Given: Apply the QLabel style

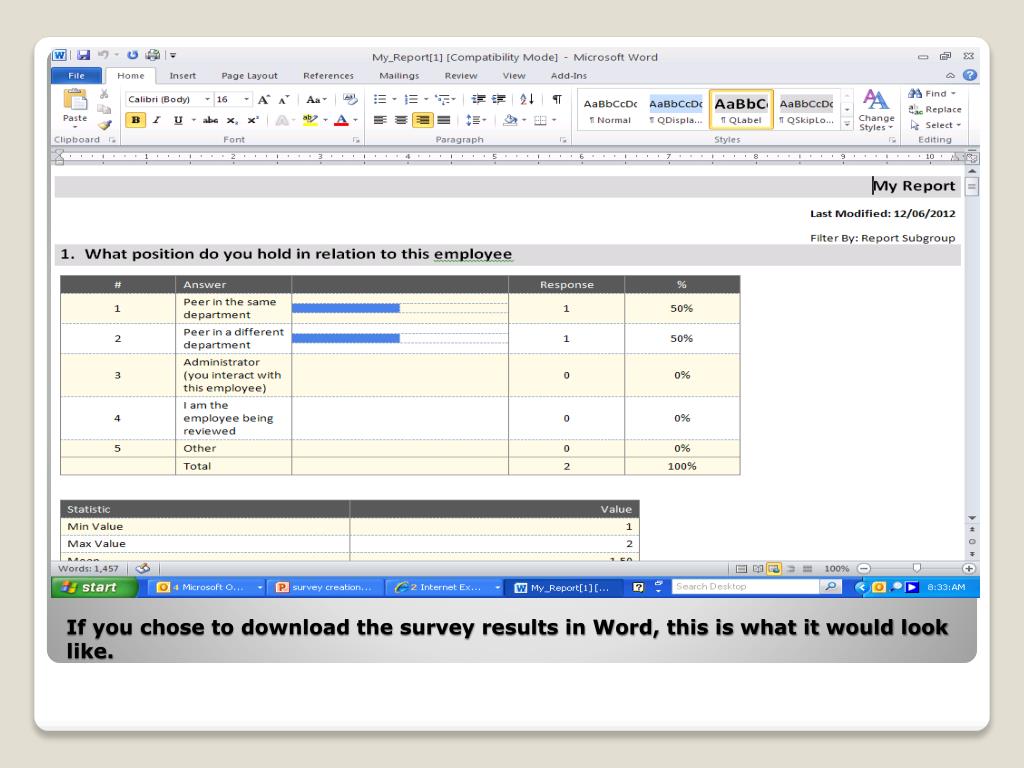Looking at the screenshot, I should click(x=741, y=110).
